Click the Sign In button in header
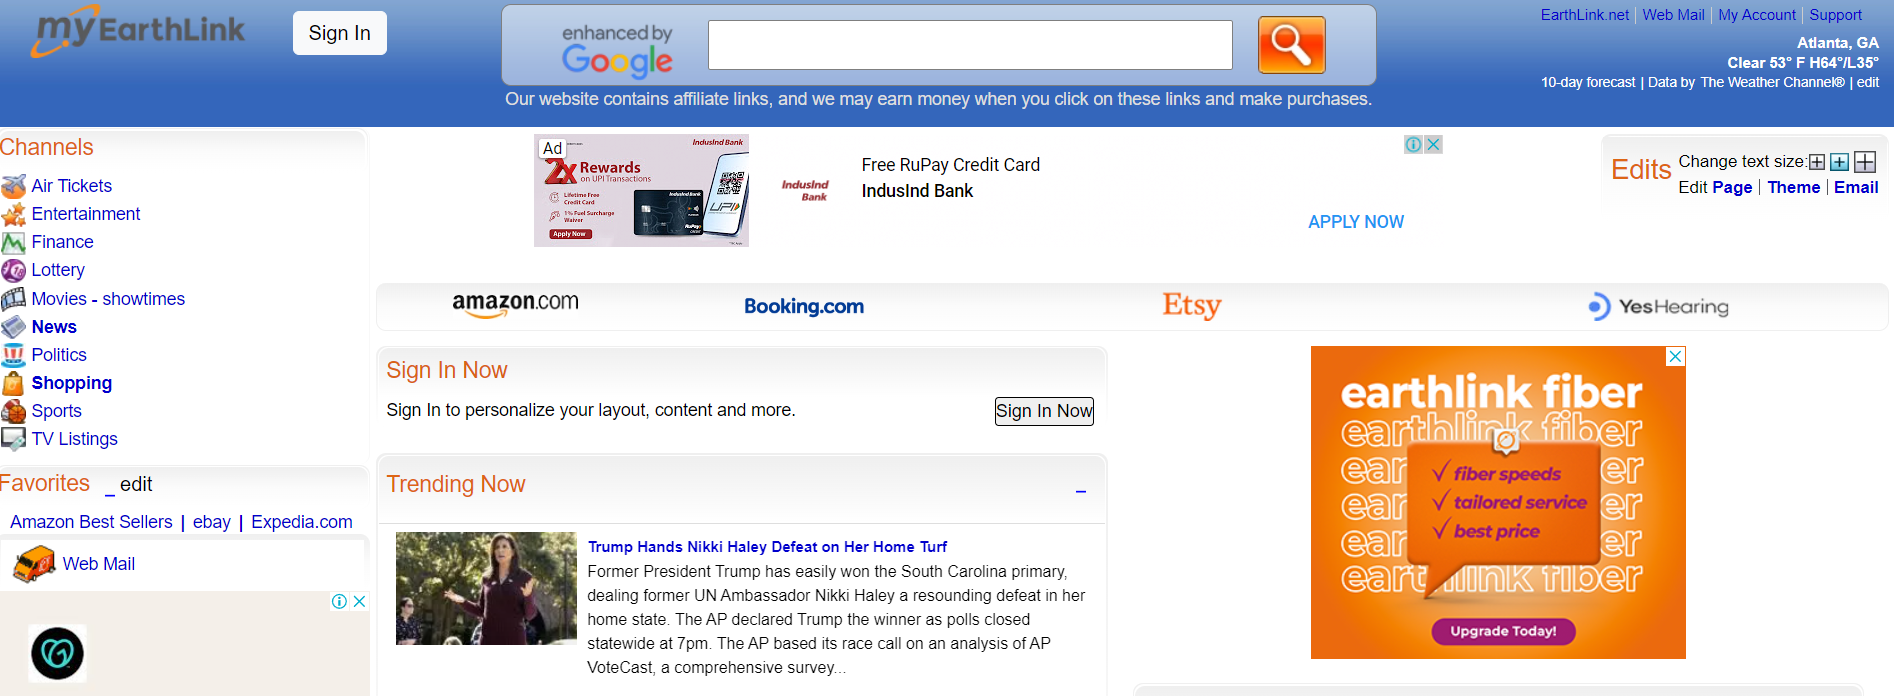1894x696 pixels. (340, 33)
